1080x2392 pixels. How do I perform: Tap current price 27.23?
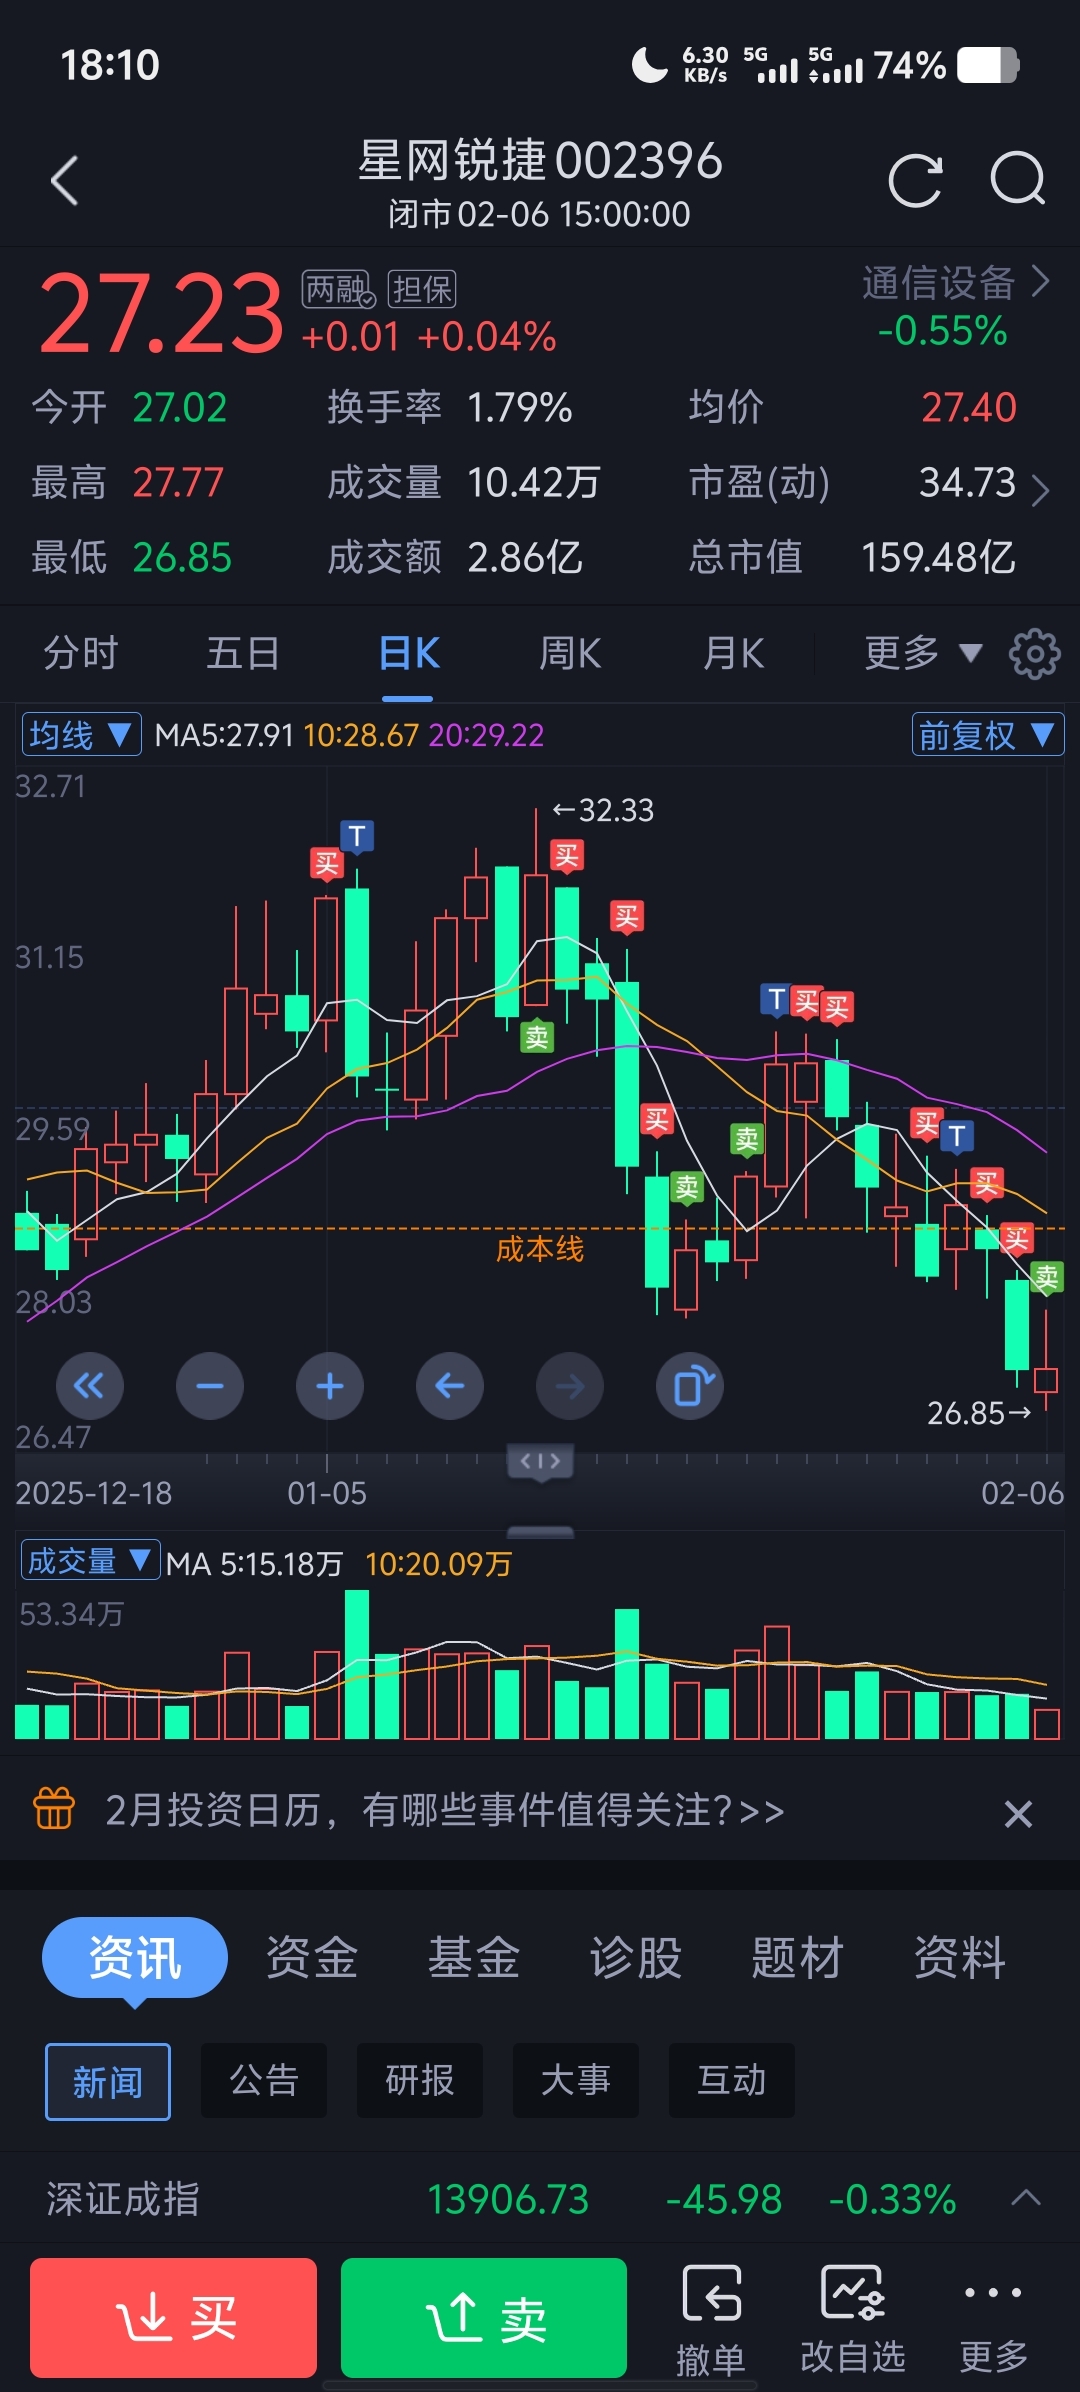coord(162,315)
